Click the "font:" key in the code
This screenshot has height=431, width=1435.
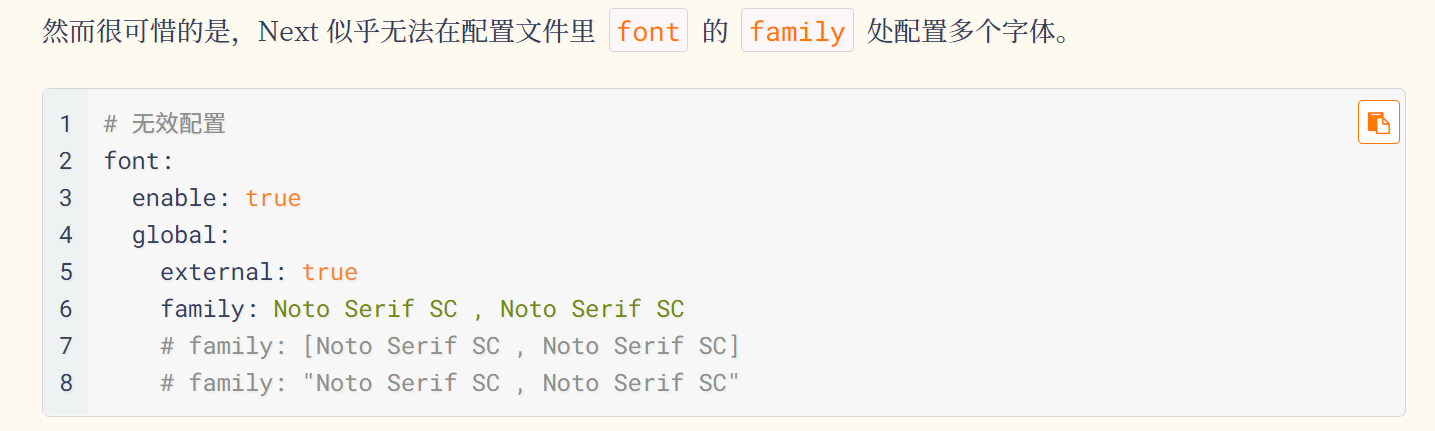point(139,161)
